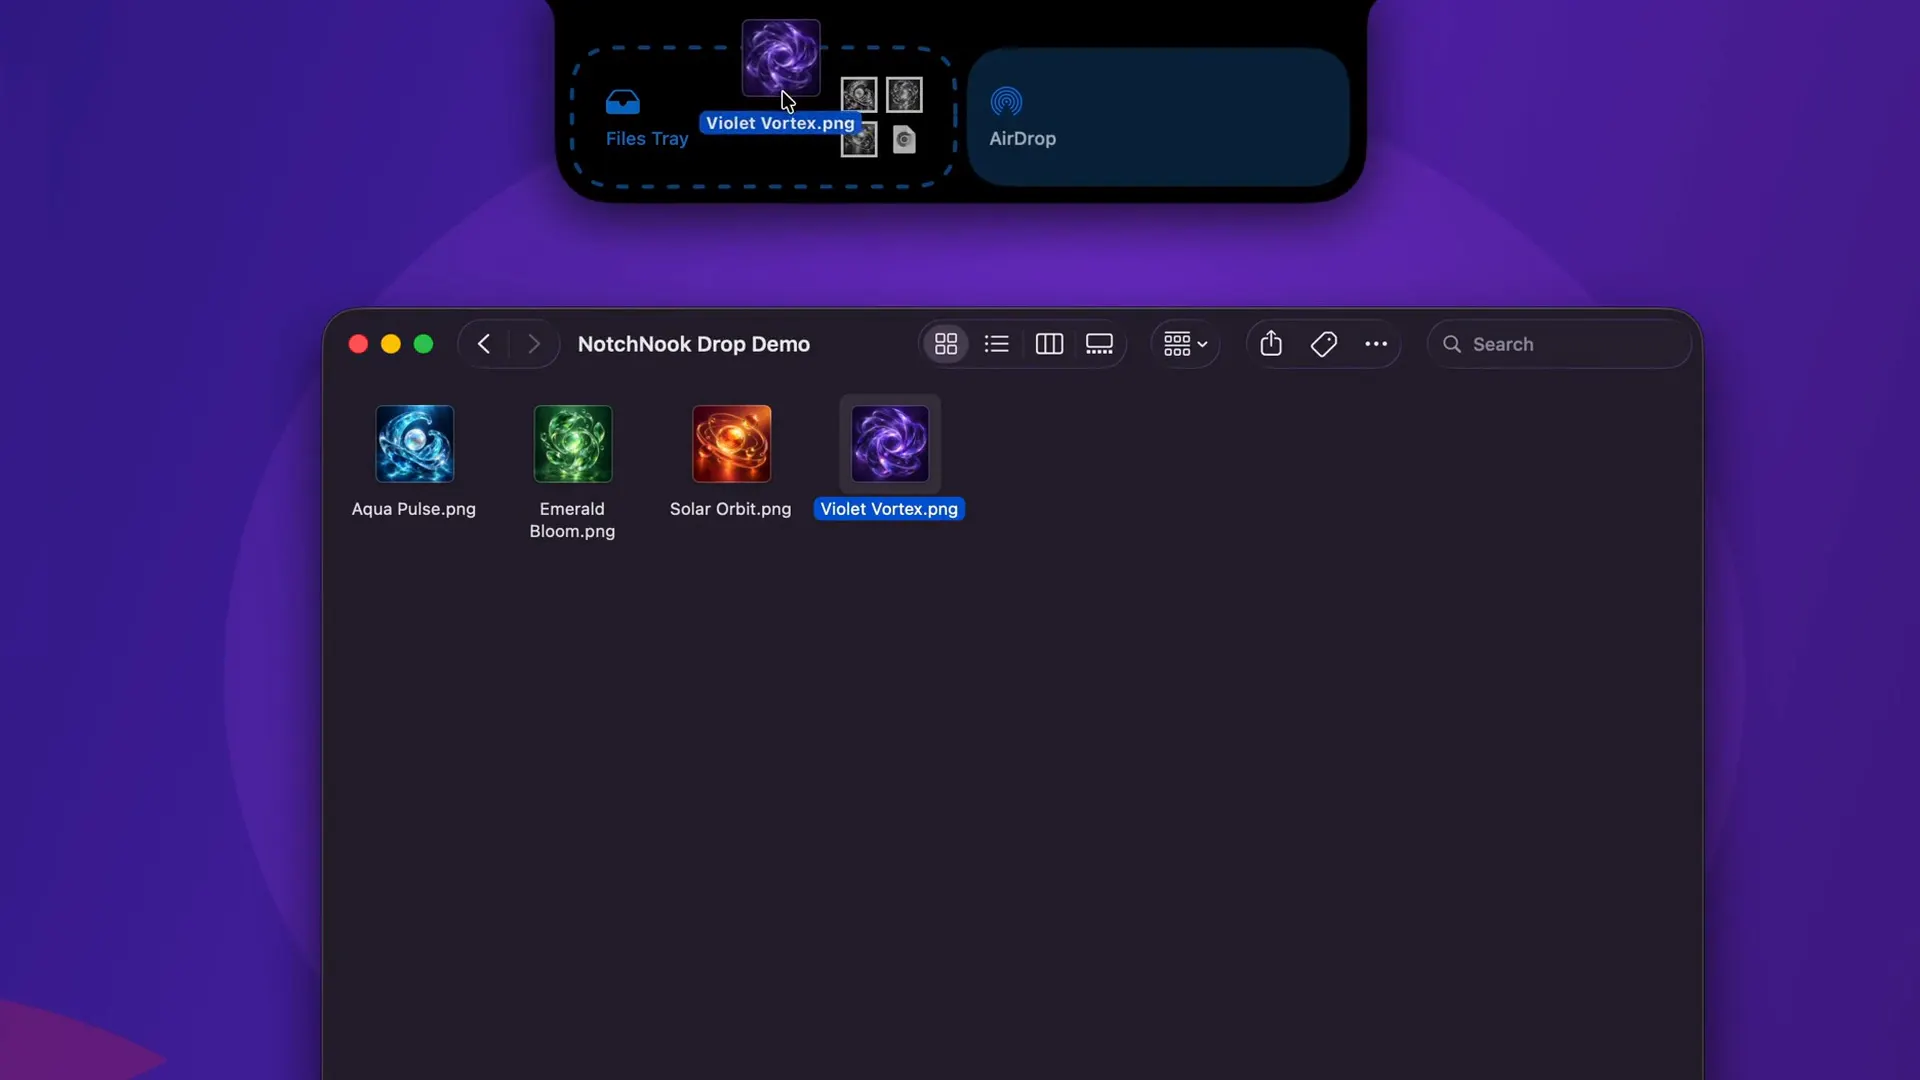Click the tag icon to edit tags
The image size is (1920, 1080).
(x=1323, y=344)
